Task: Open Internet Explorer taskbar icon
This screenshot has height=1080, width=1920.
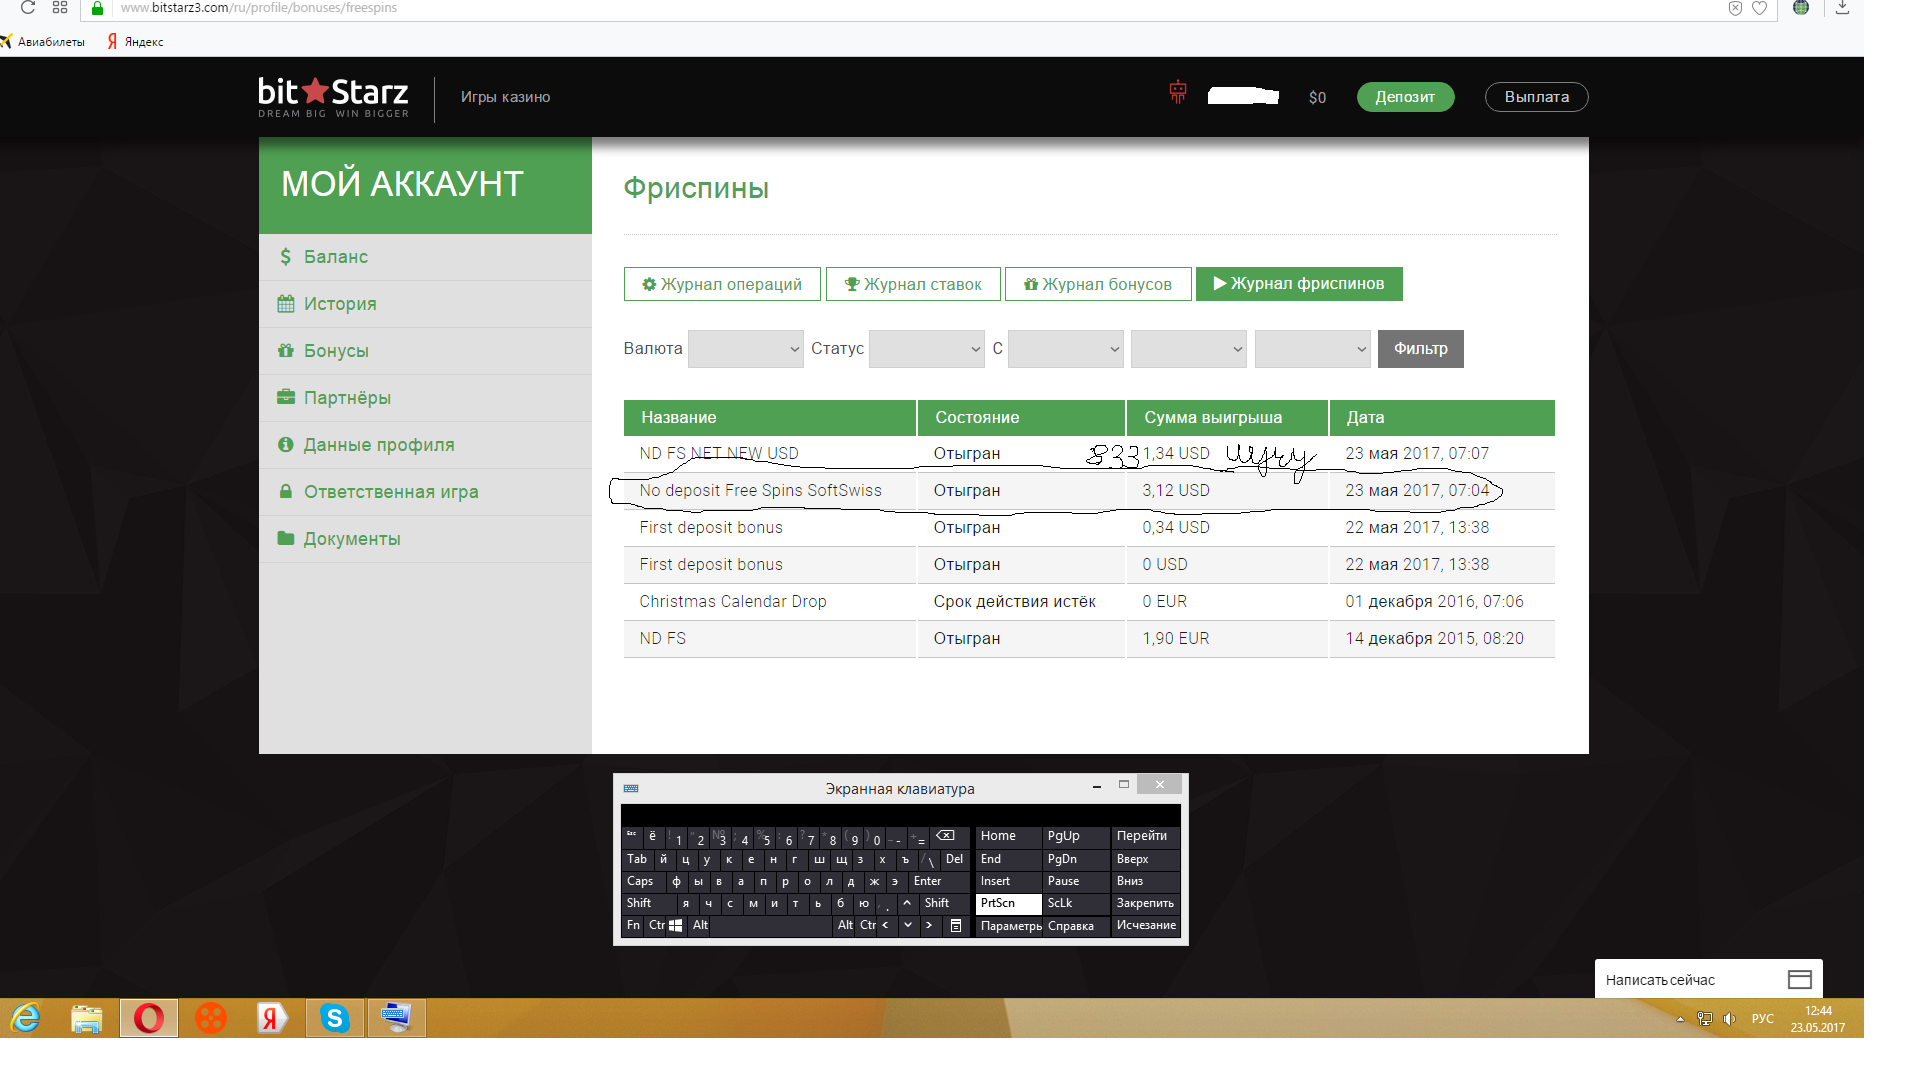Action: click(x=26, y=1018)
